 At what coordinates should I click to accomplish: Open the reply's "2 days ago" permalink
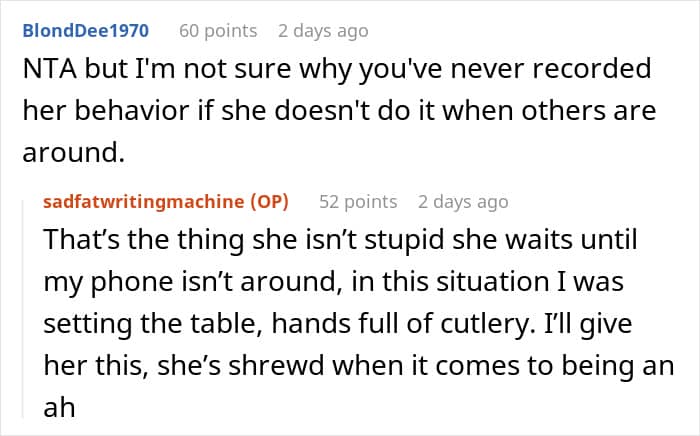click(463, 201)
